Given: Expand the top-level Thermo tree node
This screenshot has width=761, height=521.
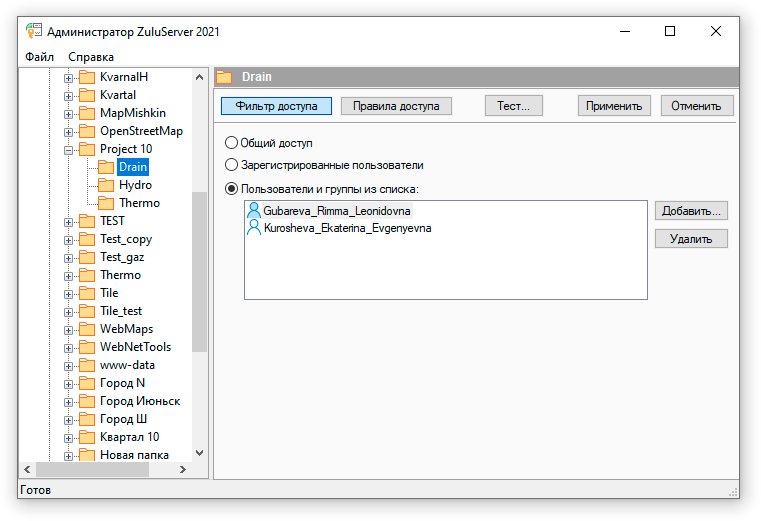Looking at the screenshot, I should tap(68, 276).
